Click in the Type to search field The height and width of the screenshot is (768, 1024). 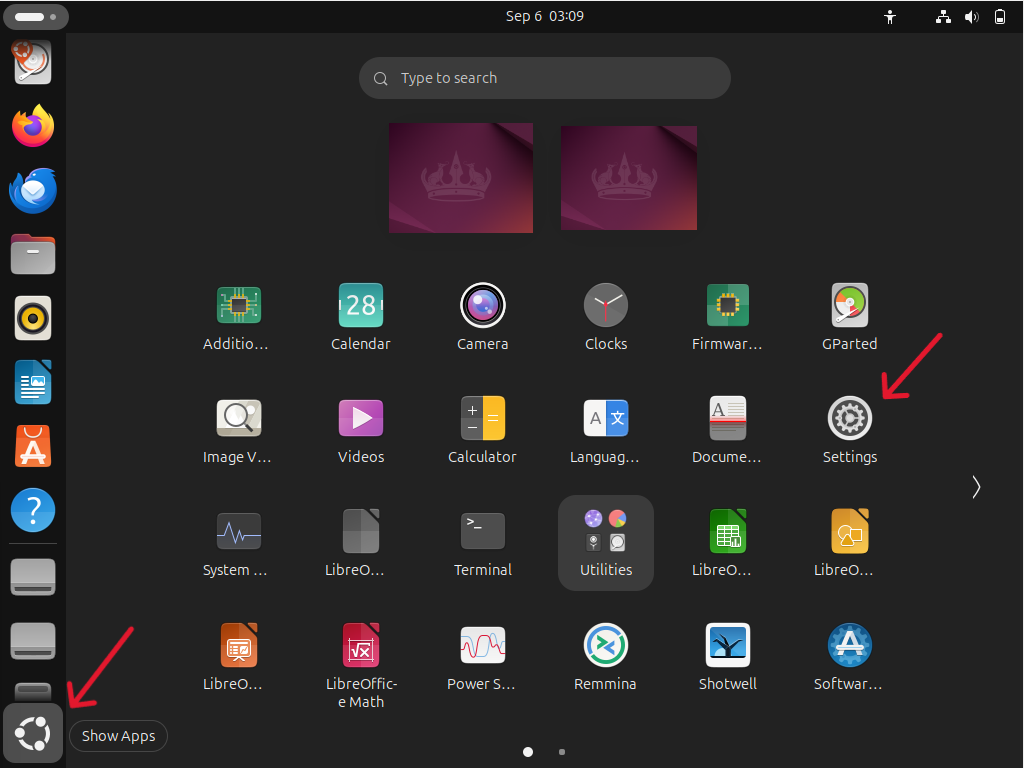[x=545, y=78]
